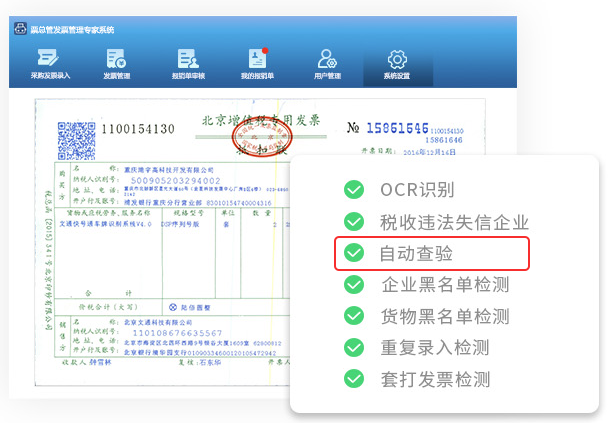This screenshot has height=423, width=608.
Task: Select the 重复录入检测 label
Action: [x=435, y=348]
